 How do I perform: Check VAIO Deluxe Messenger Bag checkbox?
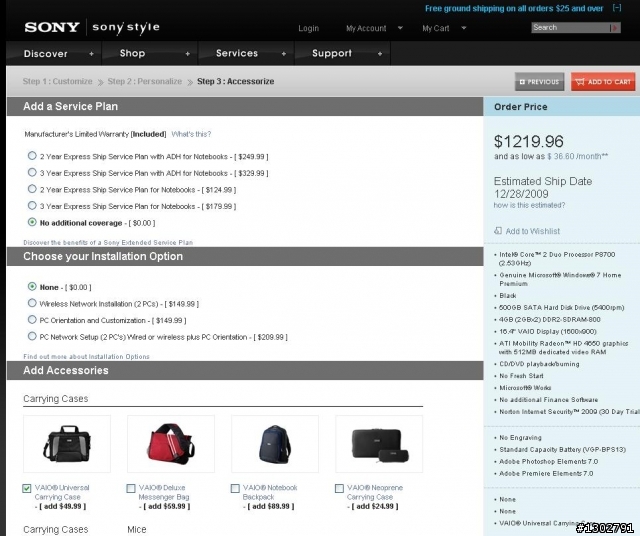[x=131, y=488]
